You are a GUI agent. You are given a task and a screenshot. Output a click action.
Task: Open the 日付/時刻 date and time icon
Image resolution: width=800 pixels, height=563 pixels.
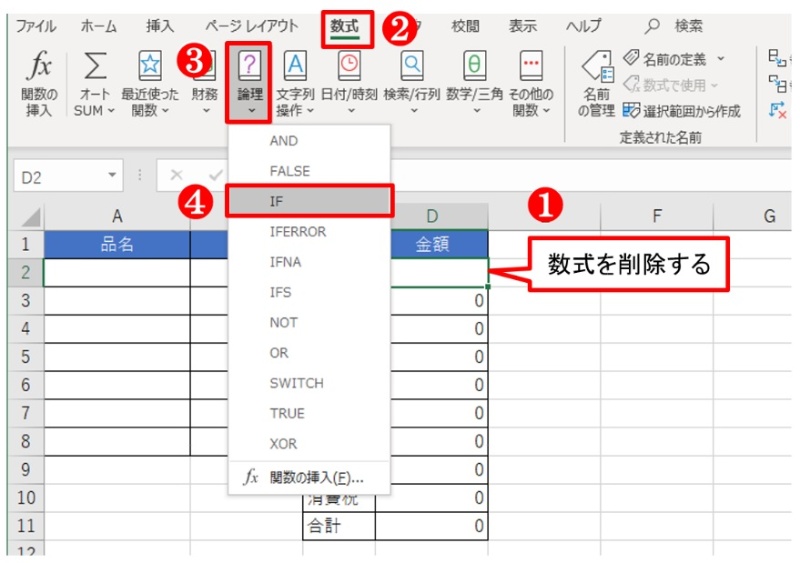tap(349, 65)
